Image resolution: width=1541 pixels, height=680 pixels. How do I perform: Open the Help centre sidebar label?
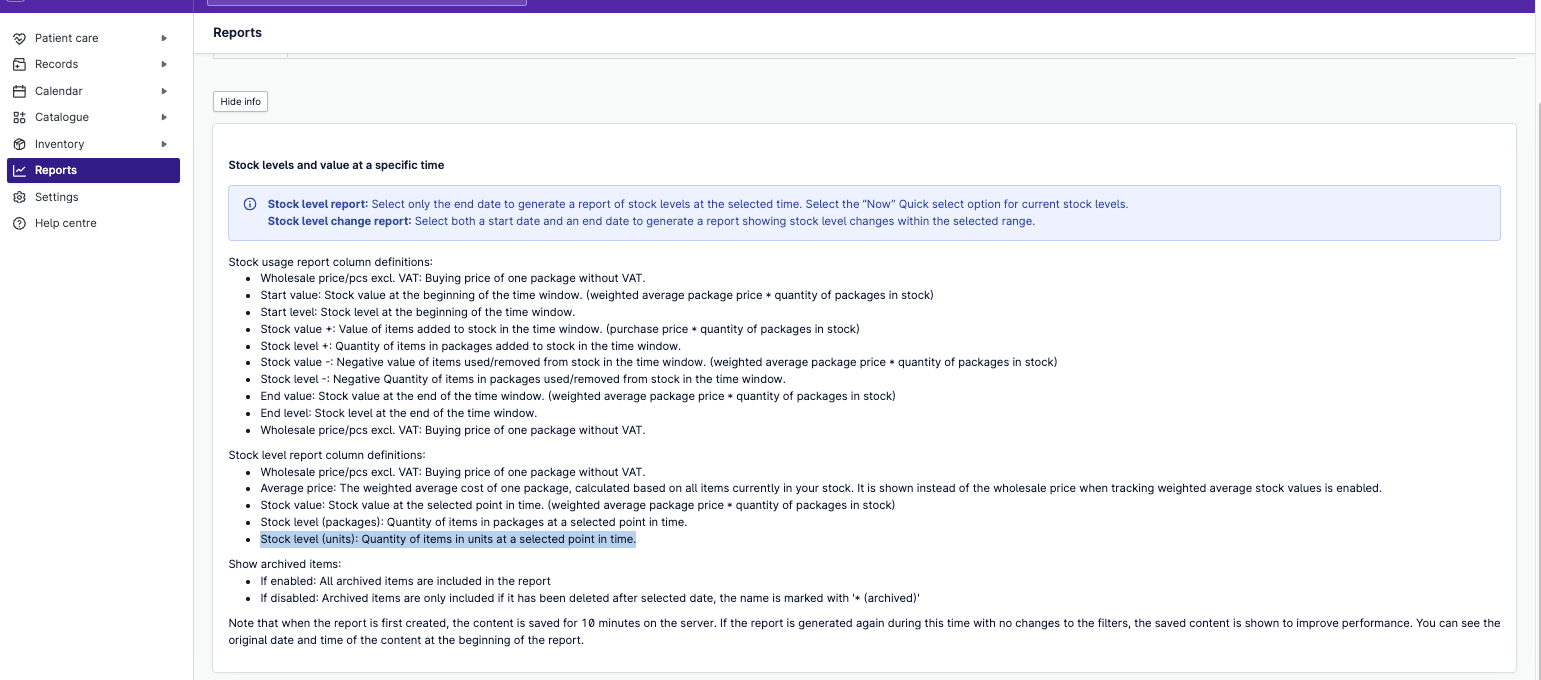(x=65, y=223)
